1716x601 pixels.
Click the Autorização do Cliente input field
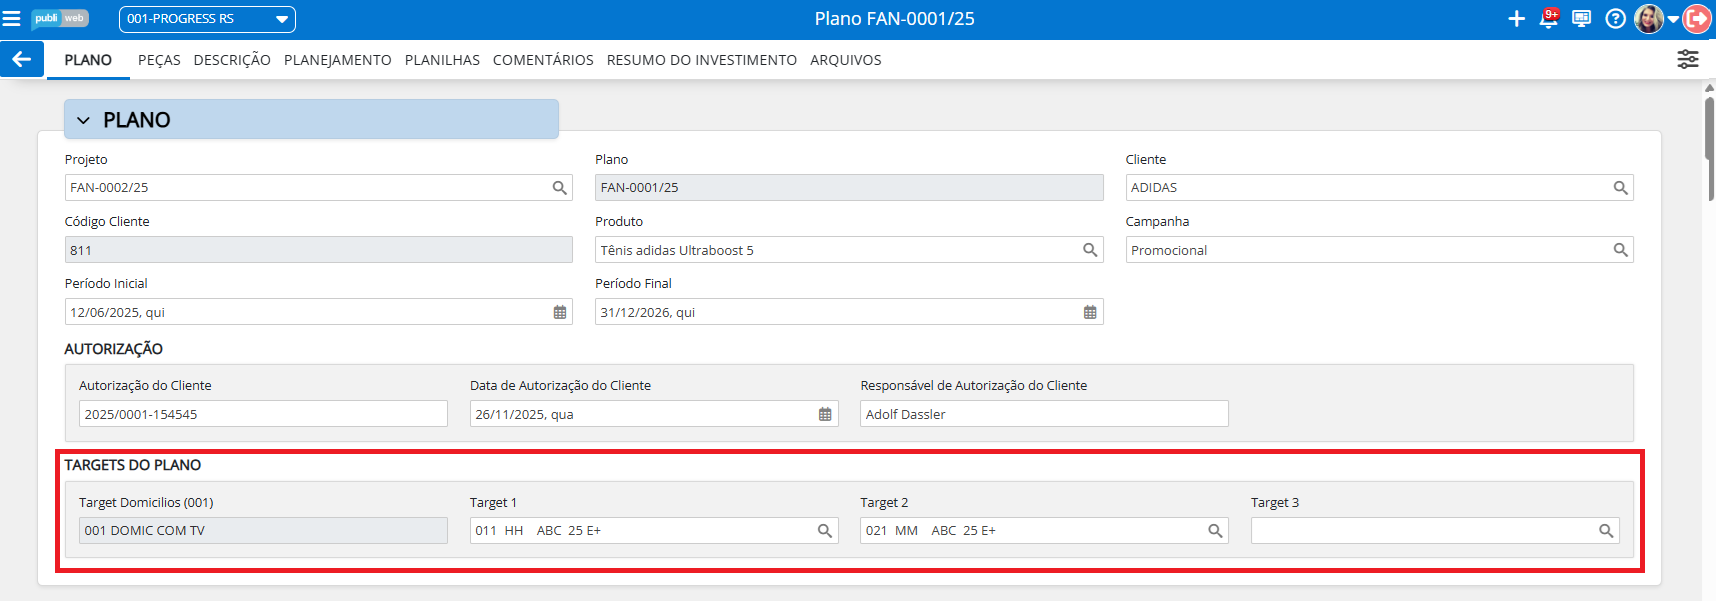coord(263,414)
